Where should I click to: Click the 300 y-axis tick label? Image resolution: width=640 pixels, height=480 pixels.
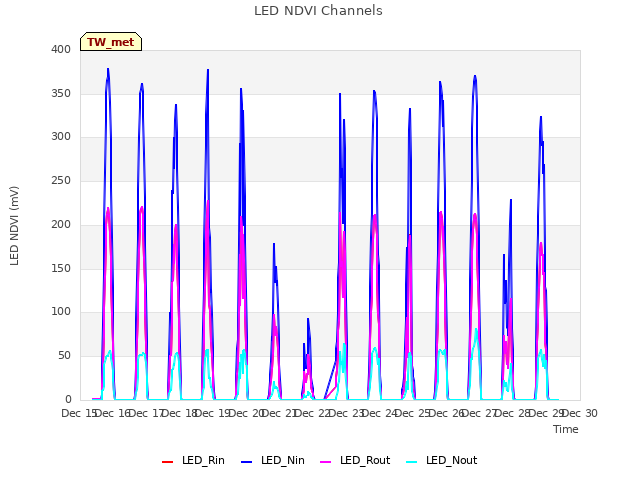point(61,137)
